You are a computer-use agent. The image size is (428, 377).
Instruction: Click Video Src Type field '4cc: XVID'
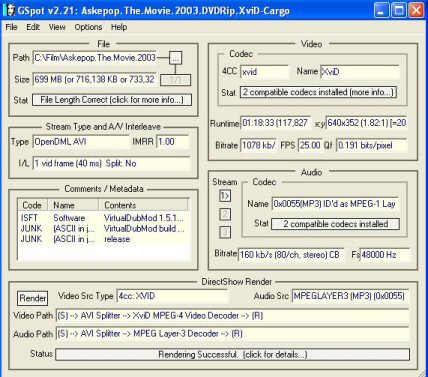click(x=172, y=296)
